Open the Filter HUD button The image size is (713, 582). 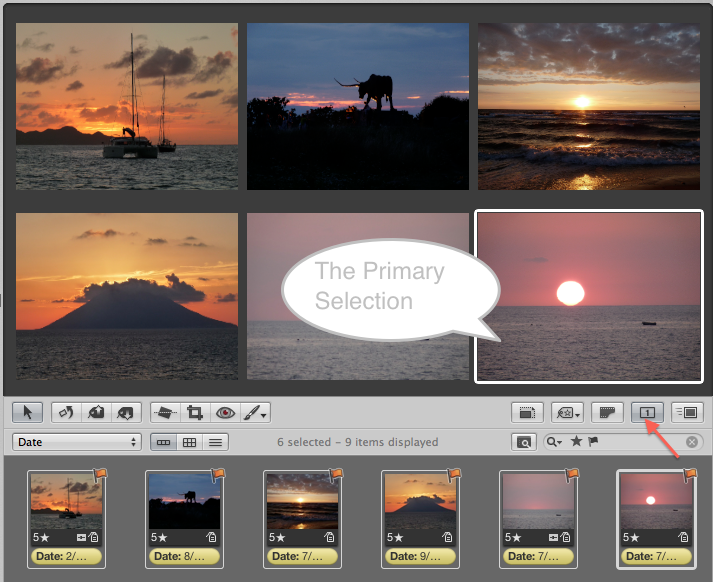[522, 442]
